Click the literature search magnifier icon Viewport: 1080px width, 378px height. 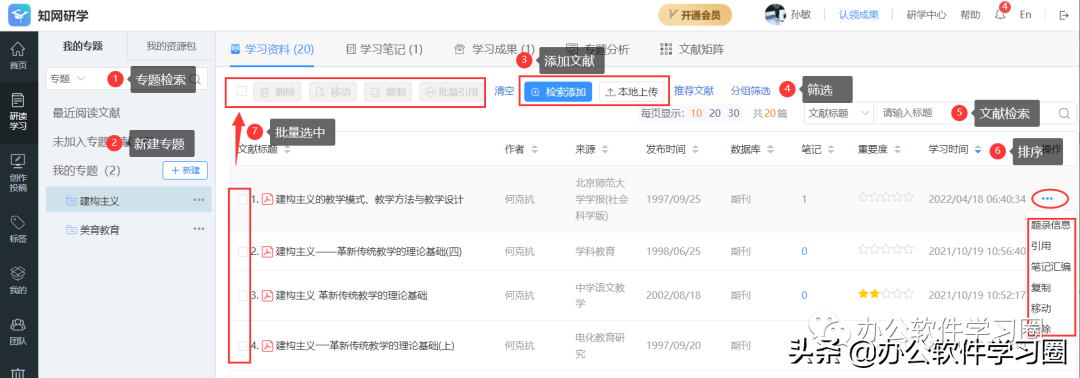click(1064, 113)
